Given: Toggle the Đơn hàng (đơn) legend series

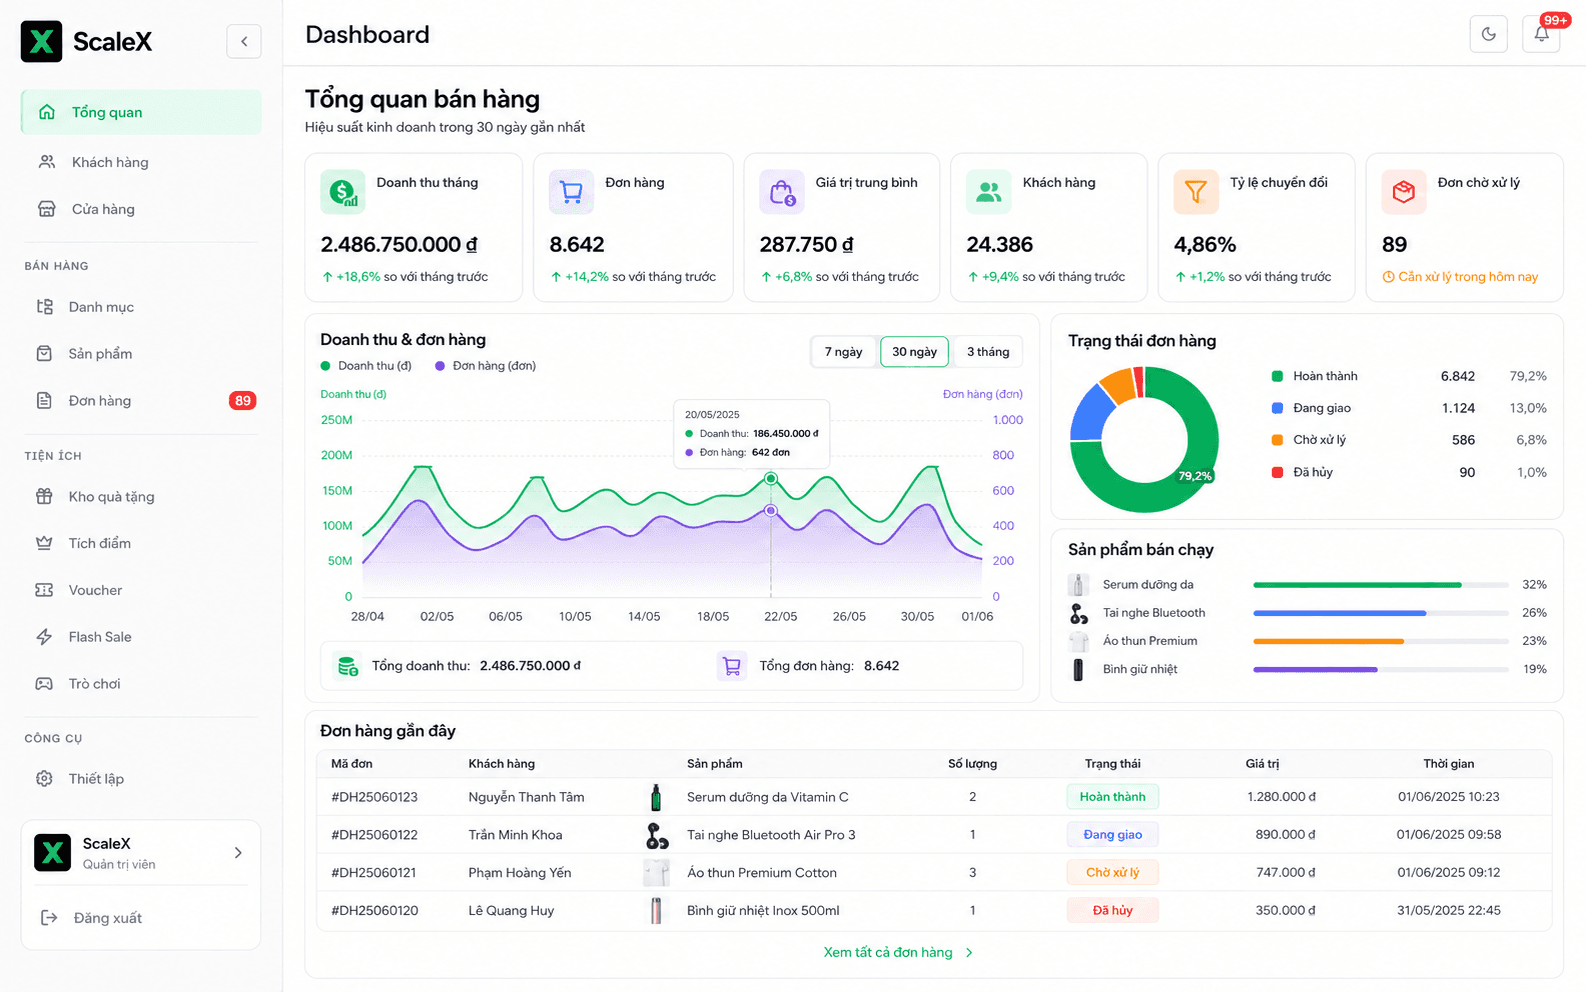Looking at the screenshot, I should (485, 366).
